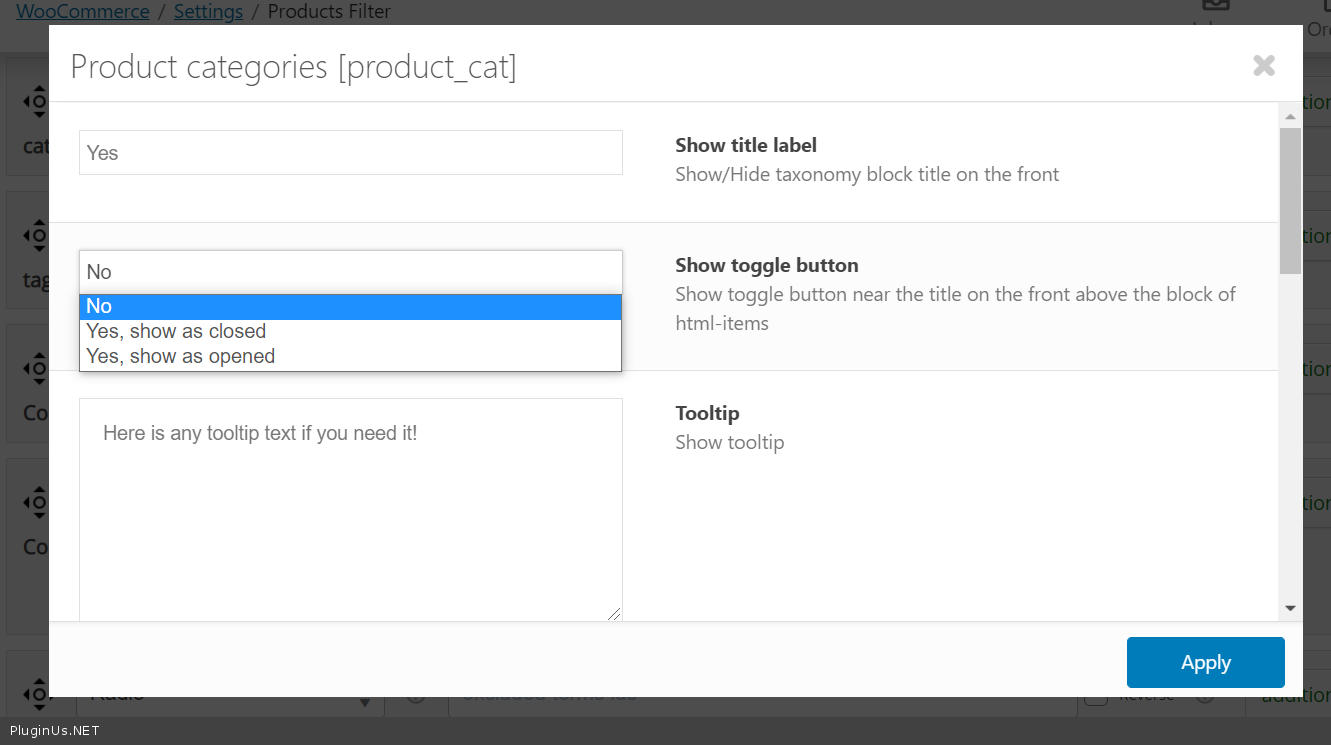Click the tooltip textarea's resize grip
Screen dimensions: 1331x745
(x=614, y=613)
